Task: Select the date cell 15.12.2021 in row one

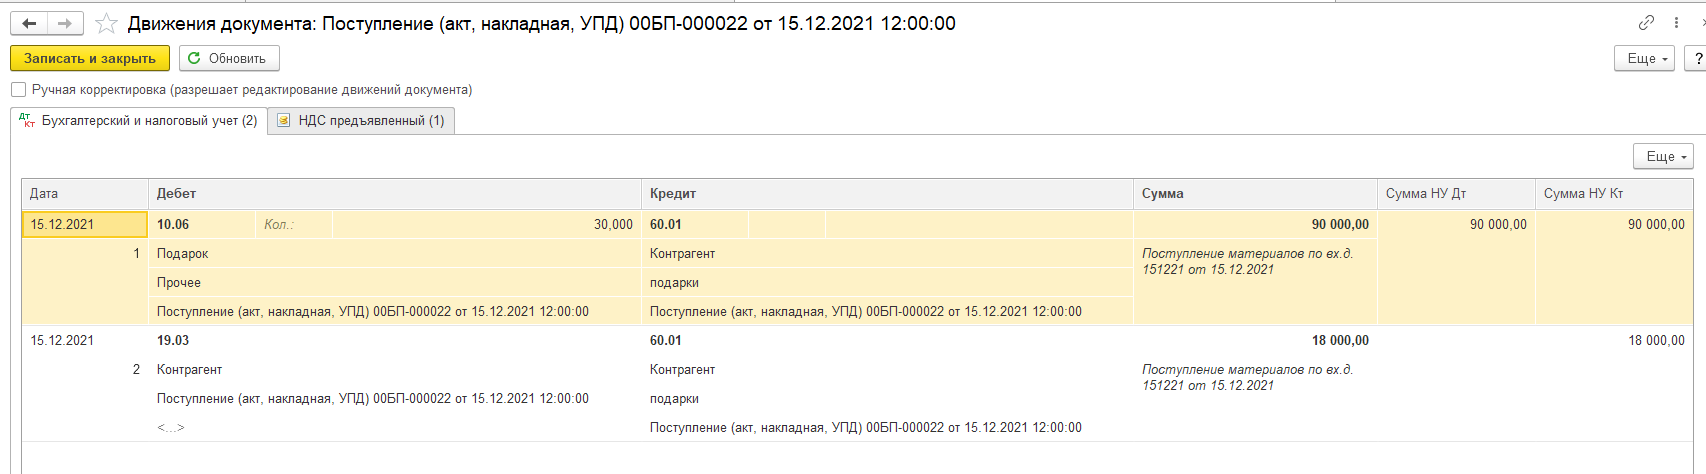Action: pyautogui.click(x=84, y=224)
